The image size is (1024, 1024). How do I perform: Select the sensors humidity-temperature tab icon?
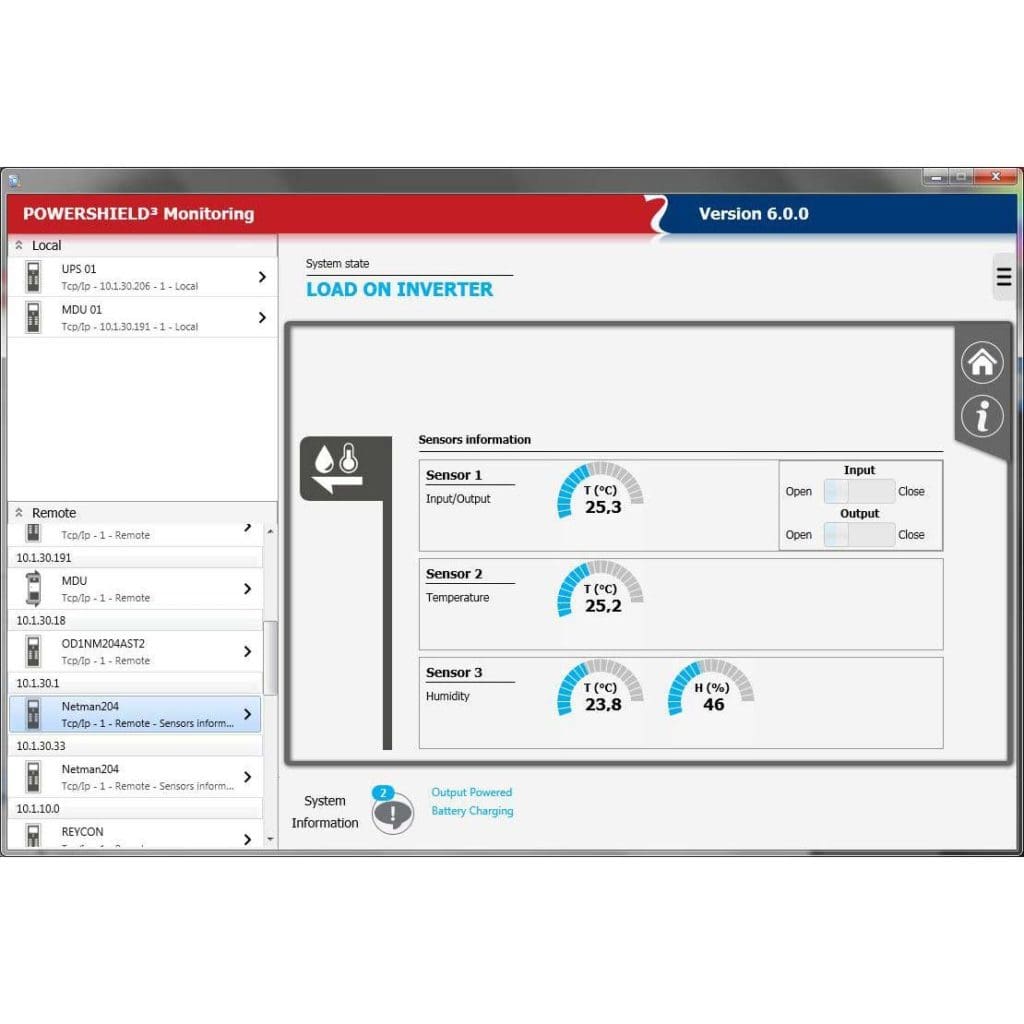[x=345, y=468]
